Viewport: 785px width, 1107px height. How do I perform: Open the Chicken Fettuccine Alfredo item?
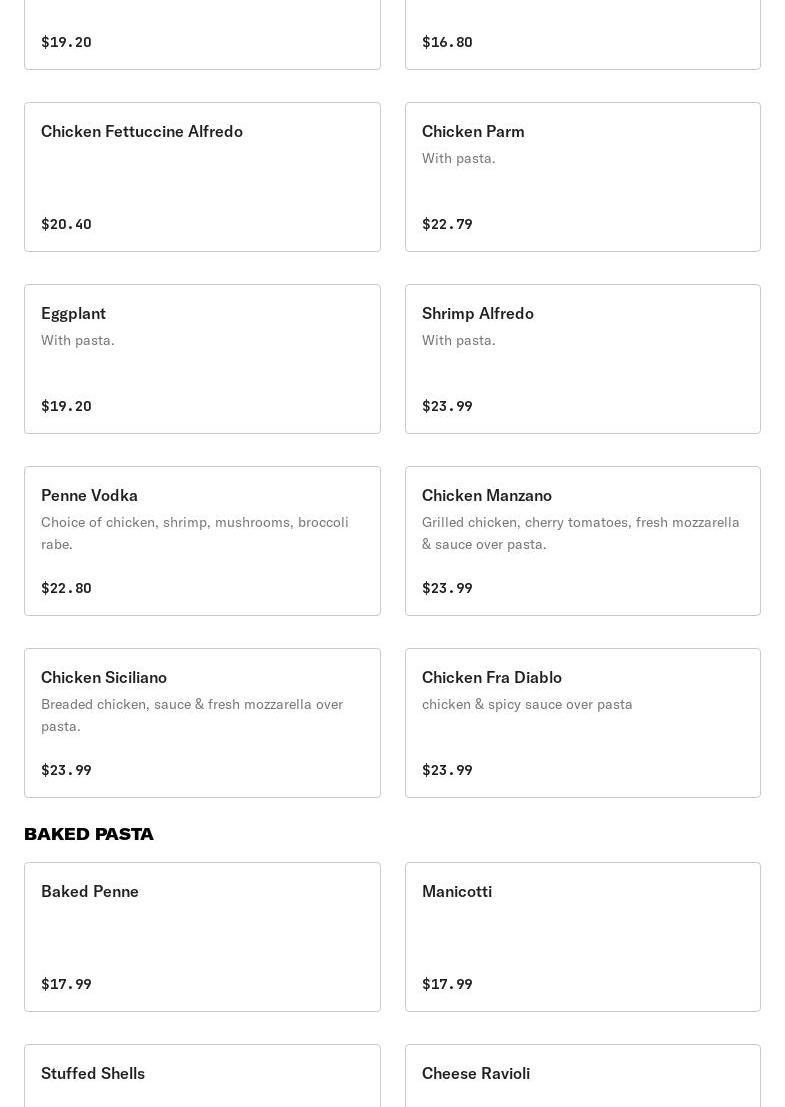coord(202,176)
